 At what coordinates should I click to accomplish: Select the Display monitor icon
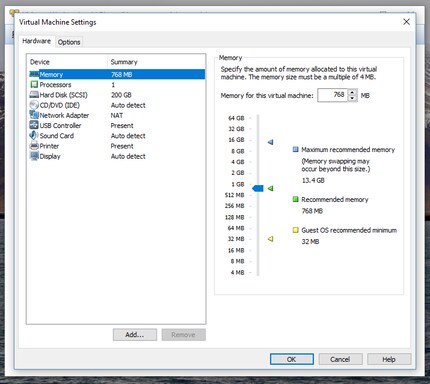(34, 156)
